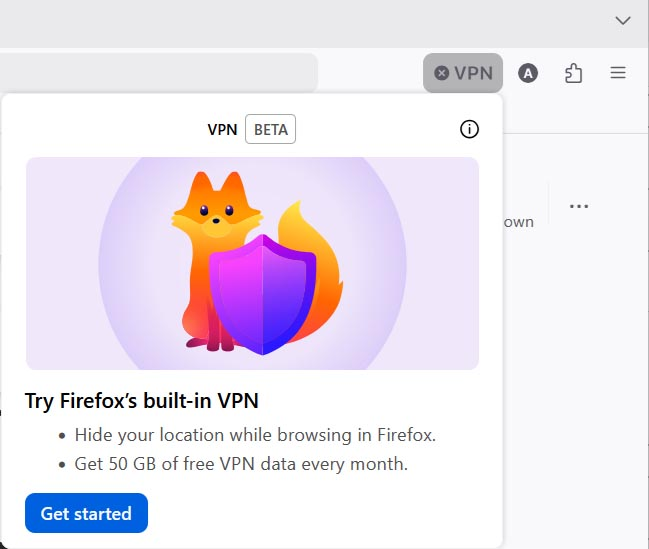Click the VPN title in the panel header

point(222,130)
